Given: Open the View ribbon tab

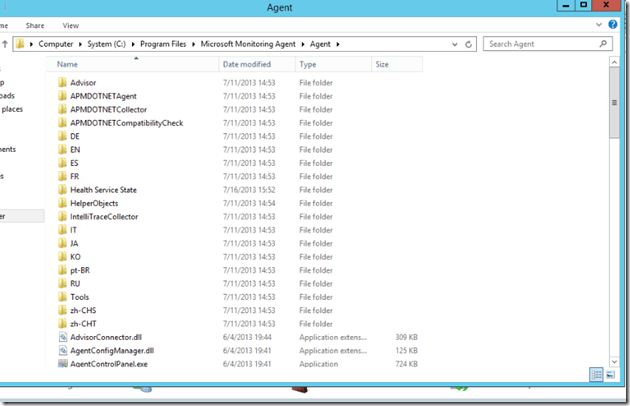Looking at the screenshot, I should (71, 24).
